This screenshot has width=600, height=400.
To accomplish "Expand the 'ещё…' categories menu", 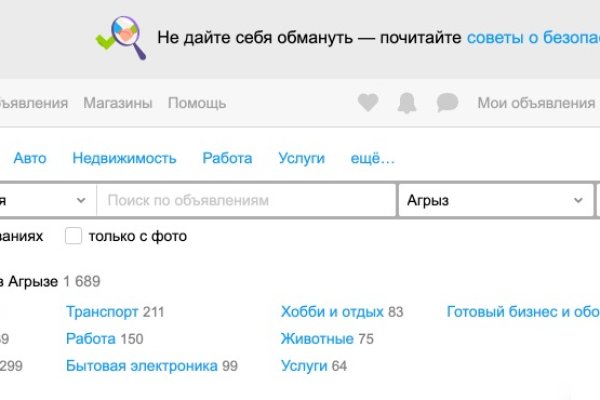I will 372,158.
